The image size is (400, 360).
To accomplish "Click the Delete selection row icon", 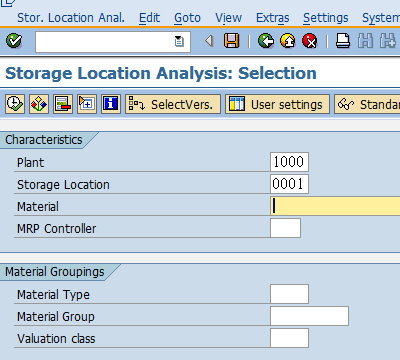I will pyautogui.click(x=63, y=104).
